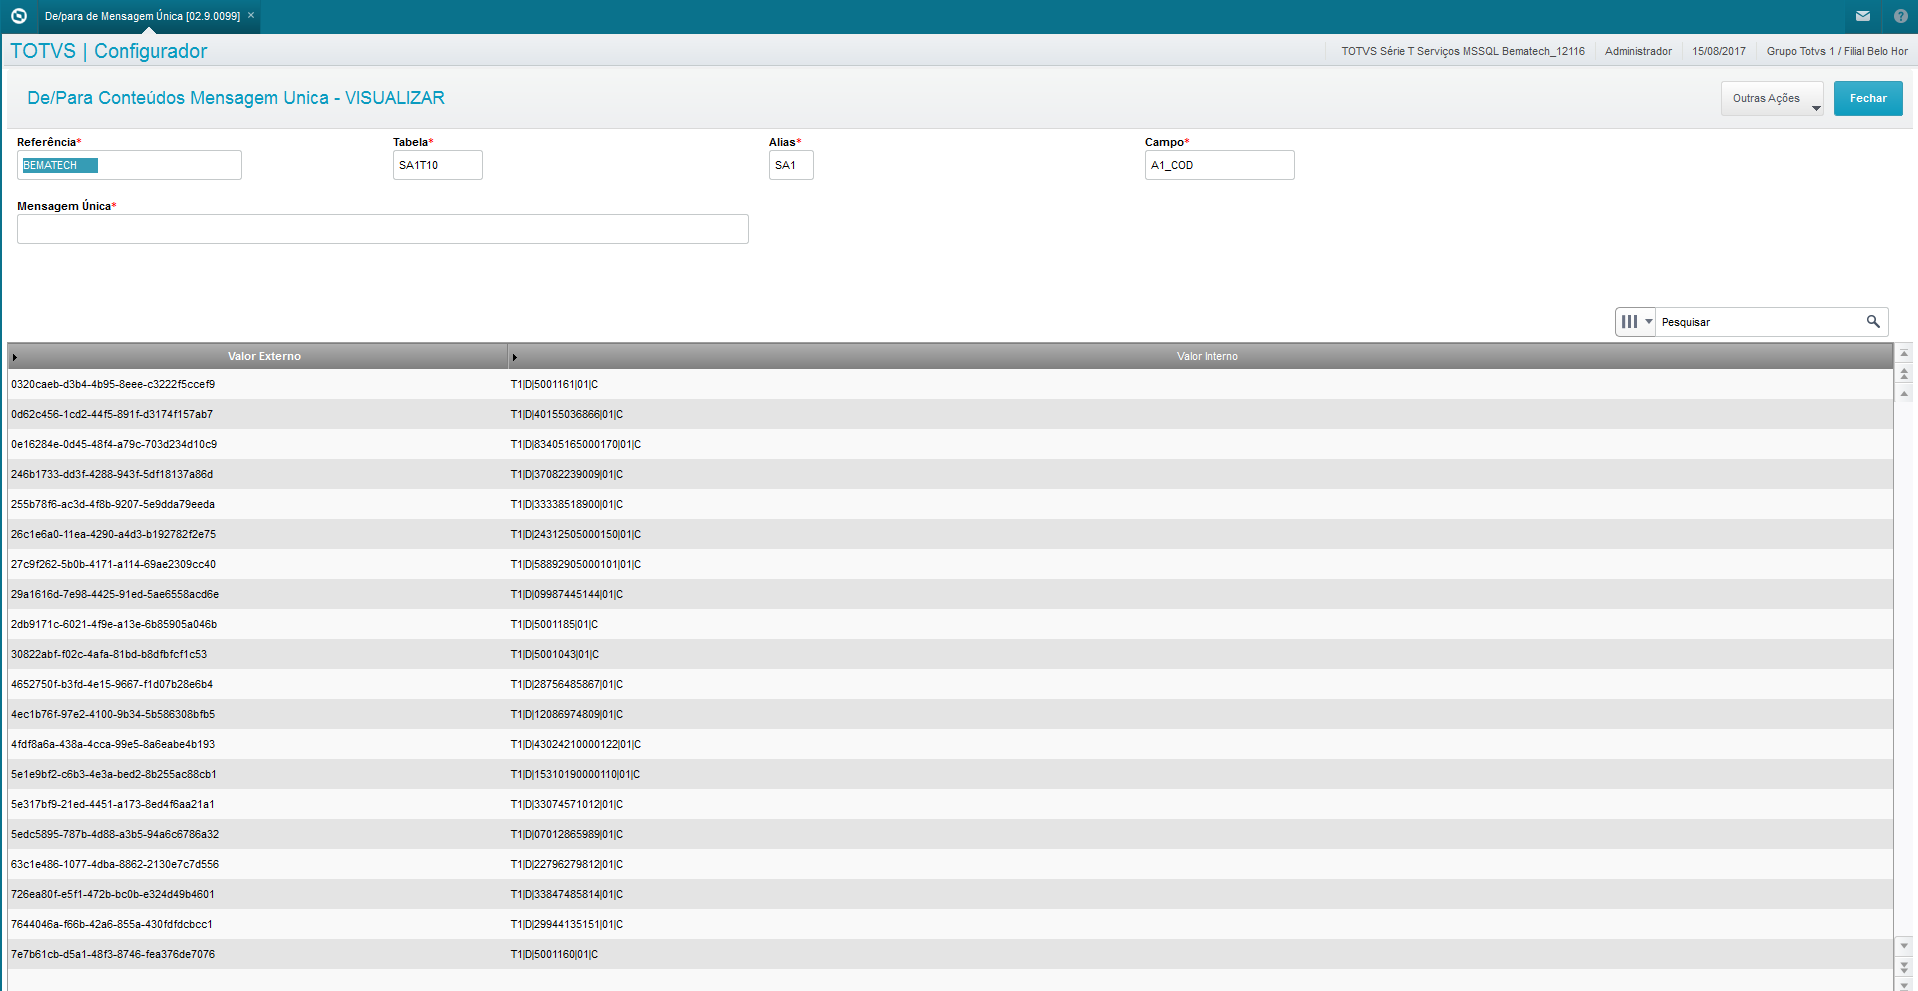Open the help question-mark icon top right
The height and width of the screenshot is (991, 1918).
[1900, 16]
